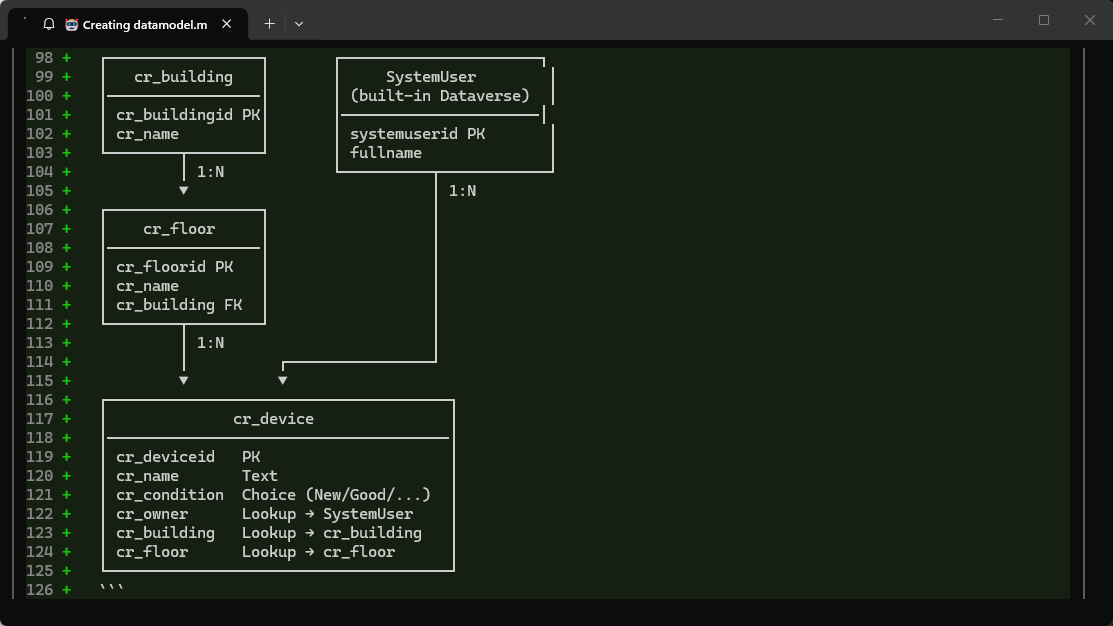The height and width of the screenshot is (626, 1113).
Task: Click 'cr_building FK' in the cr_floor box
Action: click(x=179, y=305)
